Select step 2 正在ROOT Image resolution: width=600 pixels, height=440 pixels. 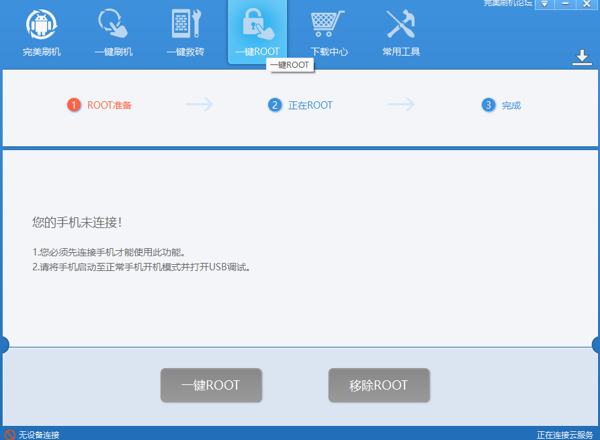point(300,105)
